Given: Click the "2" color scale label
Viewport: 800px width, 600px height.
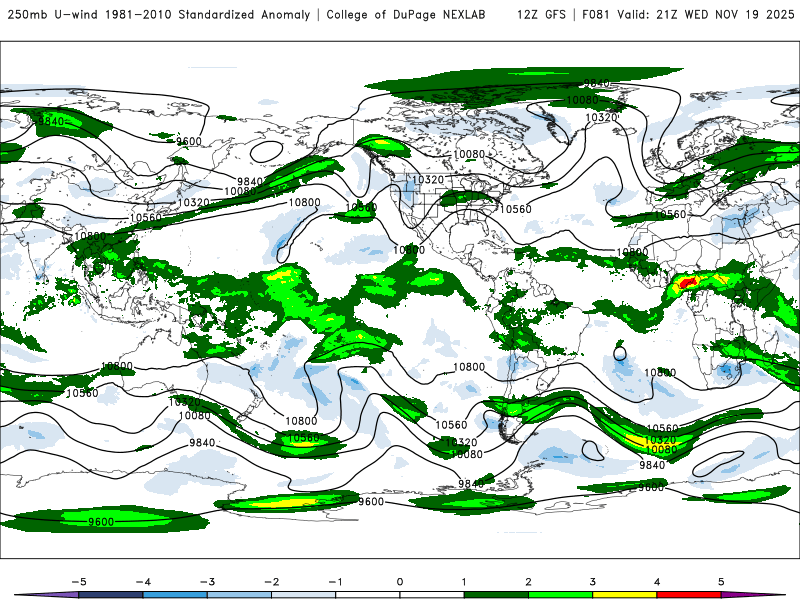Looking at the screenshot, I should [x=528, y=582].
